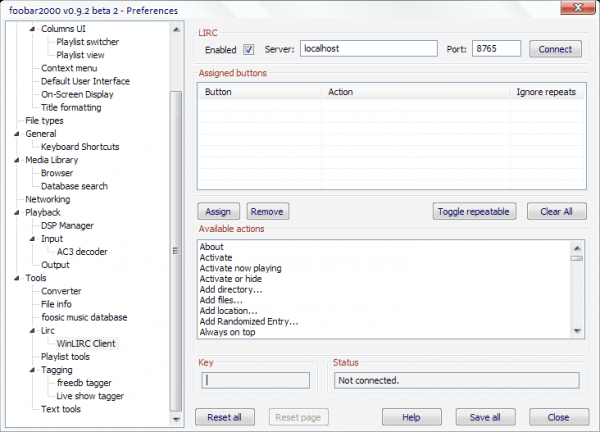Screen dimensions: 600x432
Task: Sort by the Button column header
Action: [260, 91]
